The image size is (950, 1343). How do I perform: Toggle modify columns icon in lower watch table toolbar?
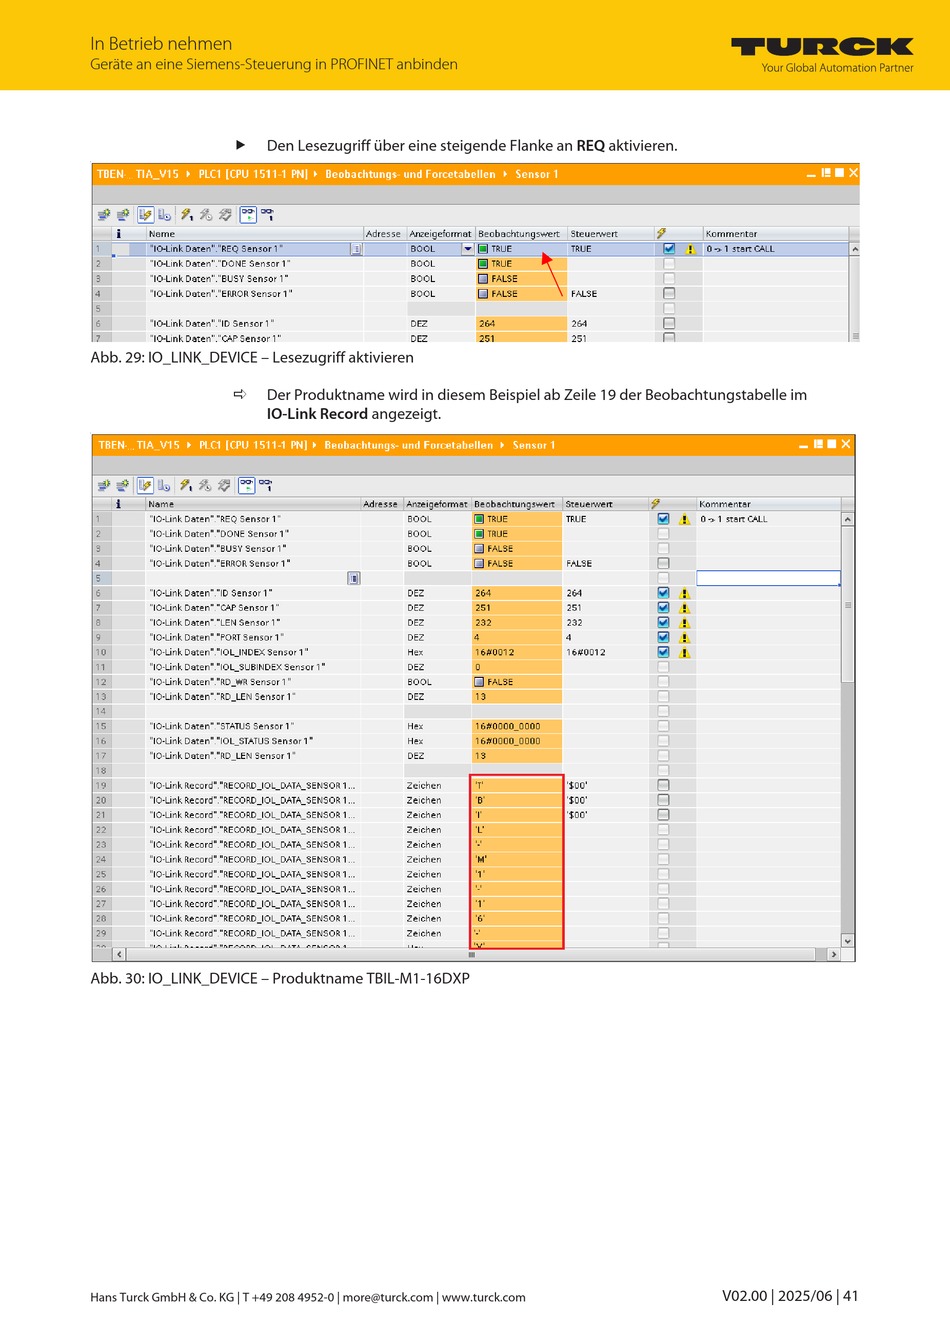click(145, 485)
